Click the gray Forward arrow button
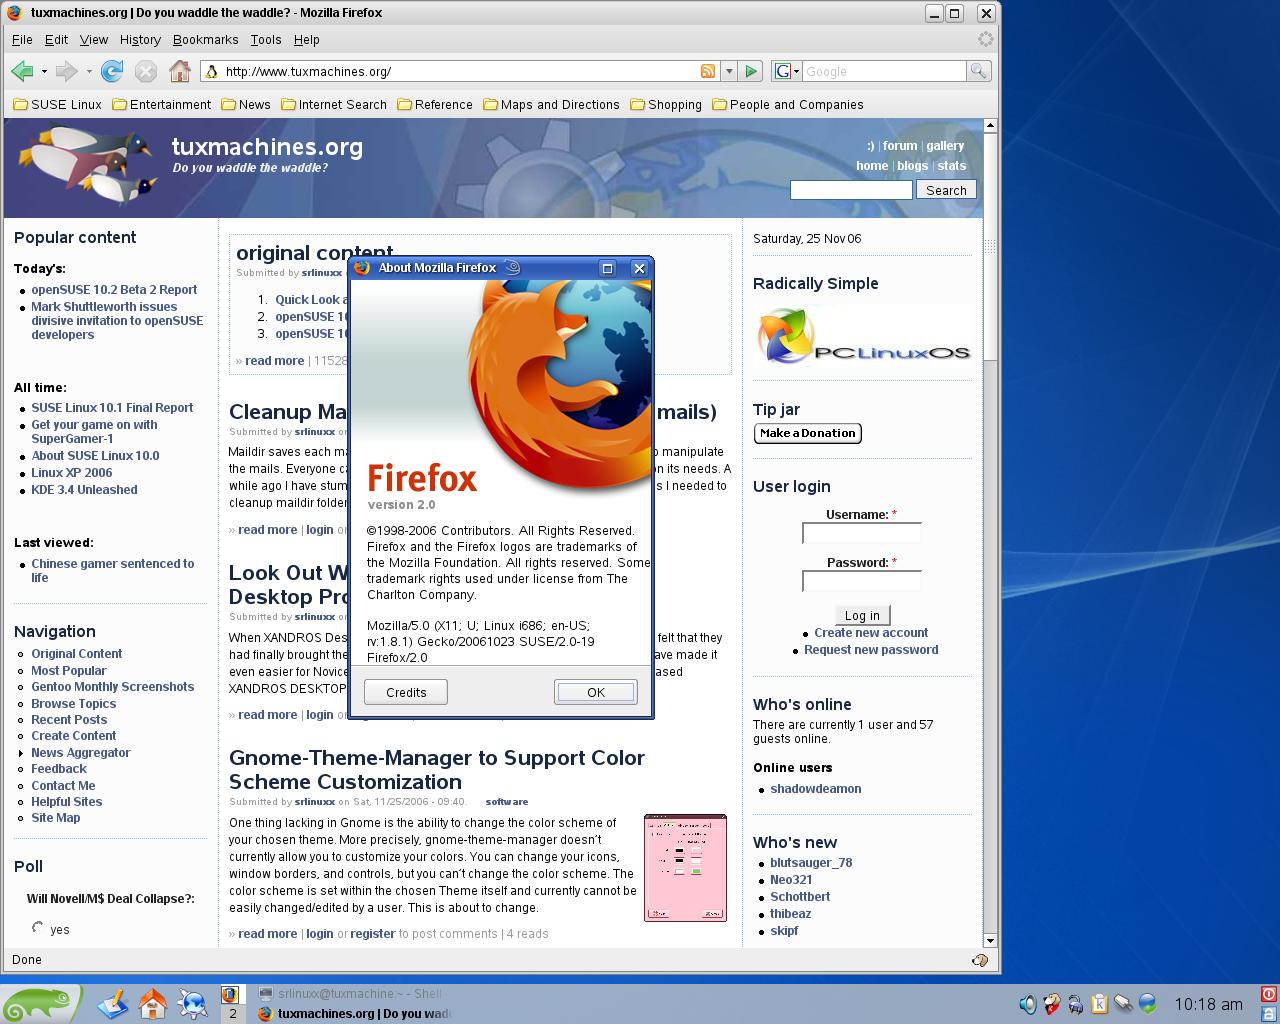 point(66,71)
